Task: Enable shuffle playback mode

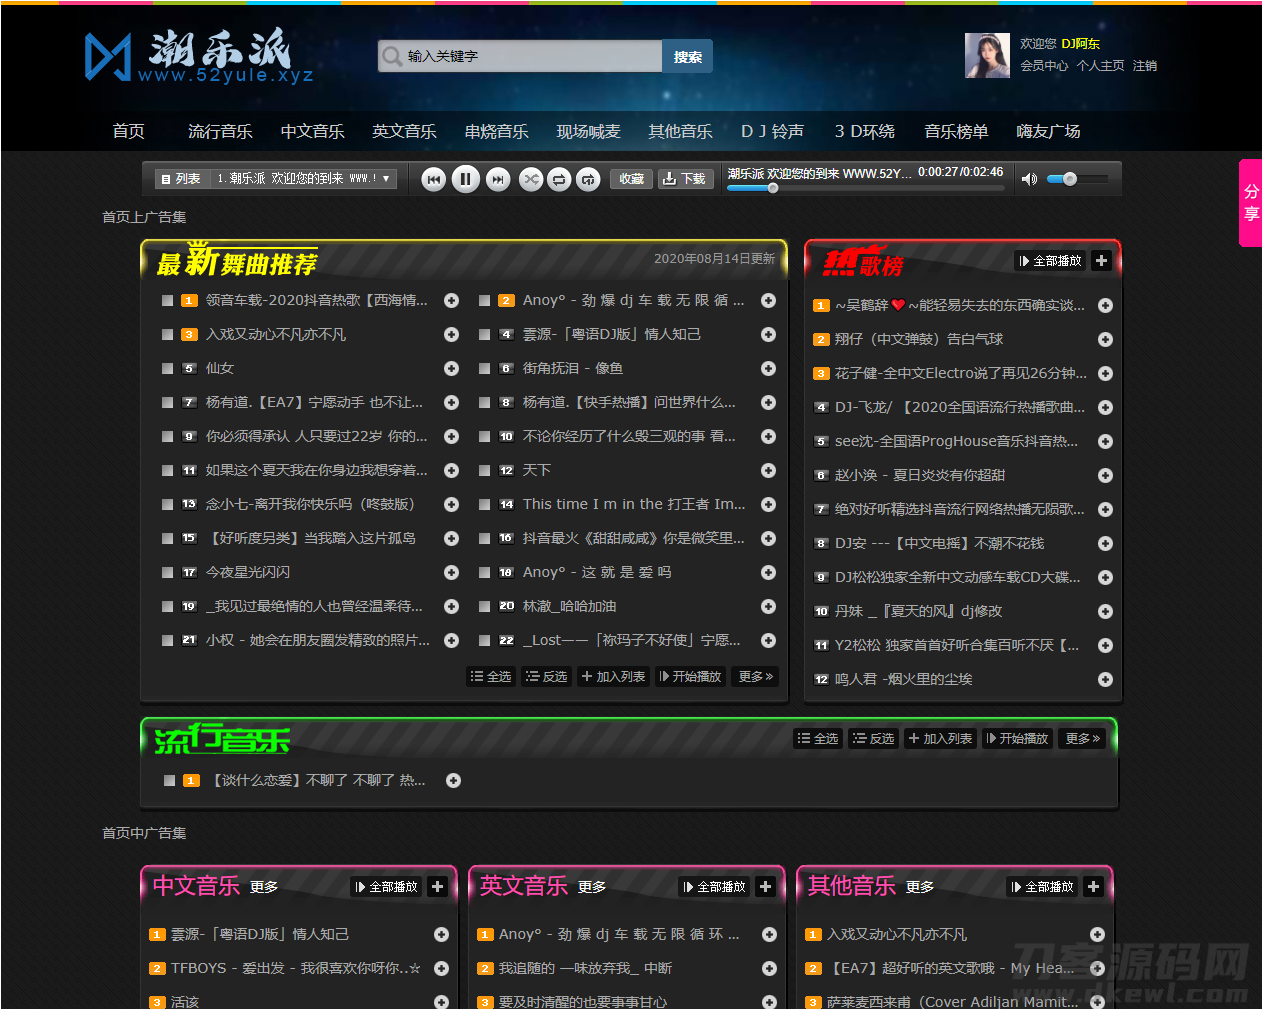Action: [x=532, y=179]
